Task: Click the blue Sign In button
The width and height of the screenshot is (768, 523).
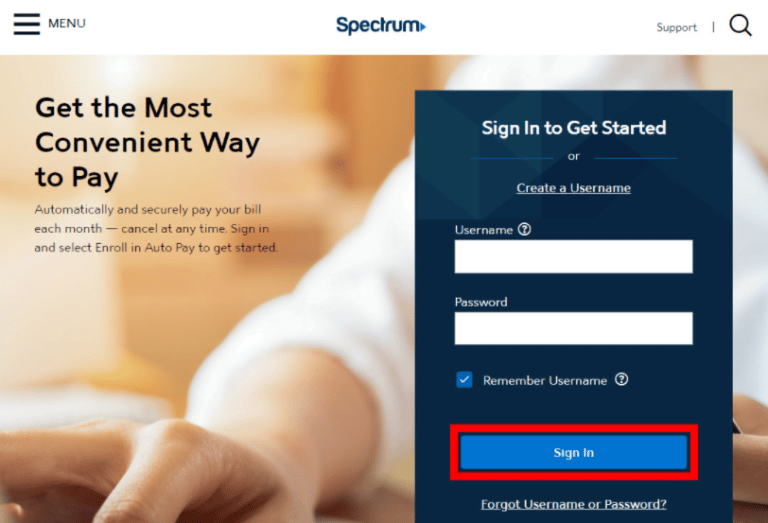Action: coord(574,452)
